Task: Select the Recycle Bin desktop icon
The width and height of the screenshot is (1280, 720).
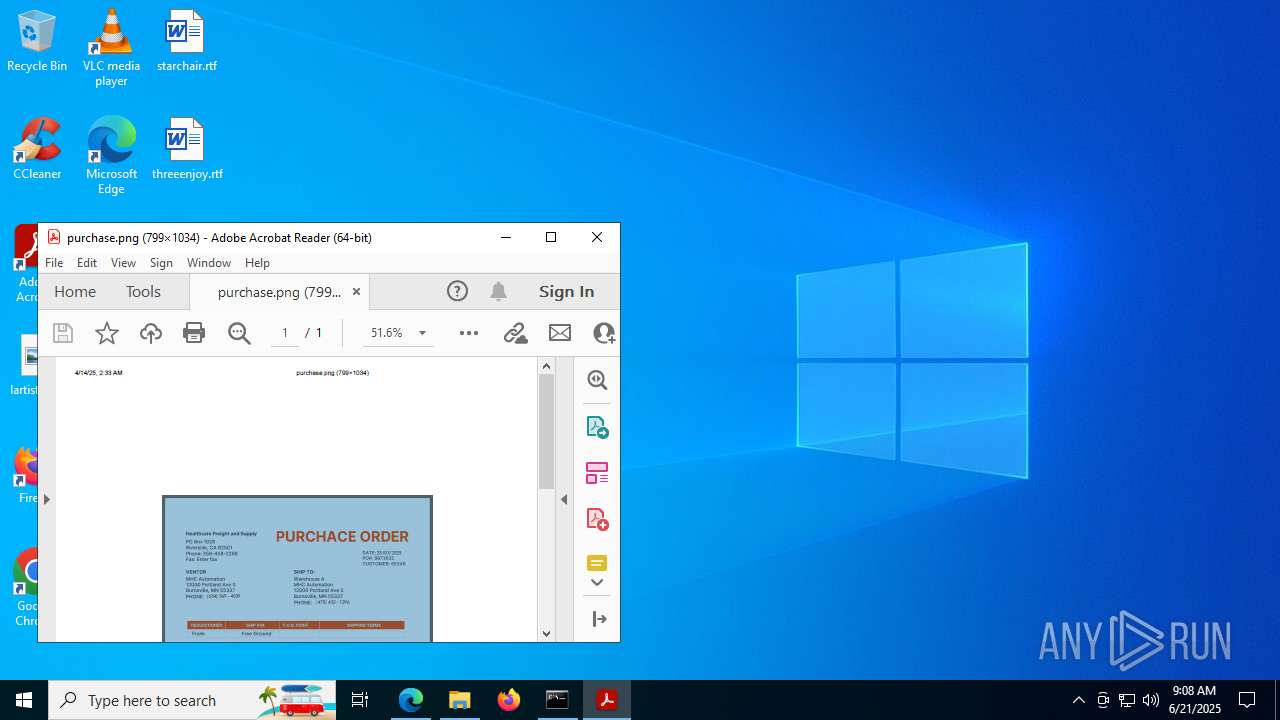Action: point(37,41)
